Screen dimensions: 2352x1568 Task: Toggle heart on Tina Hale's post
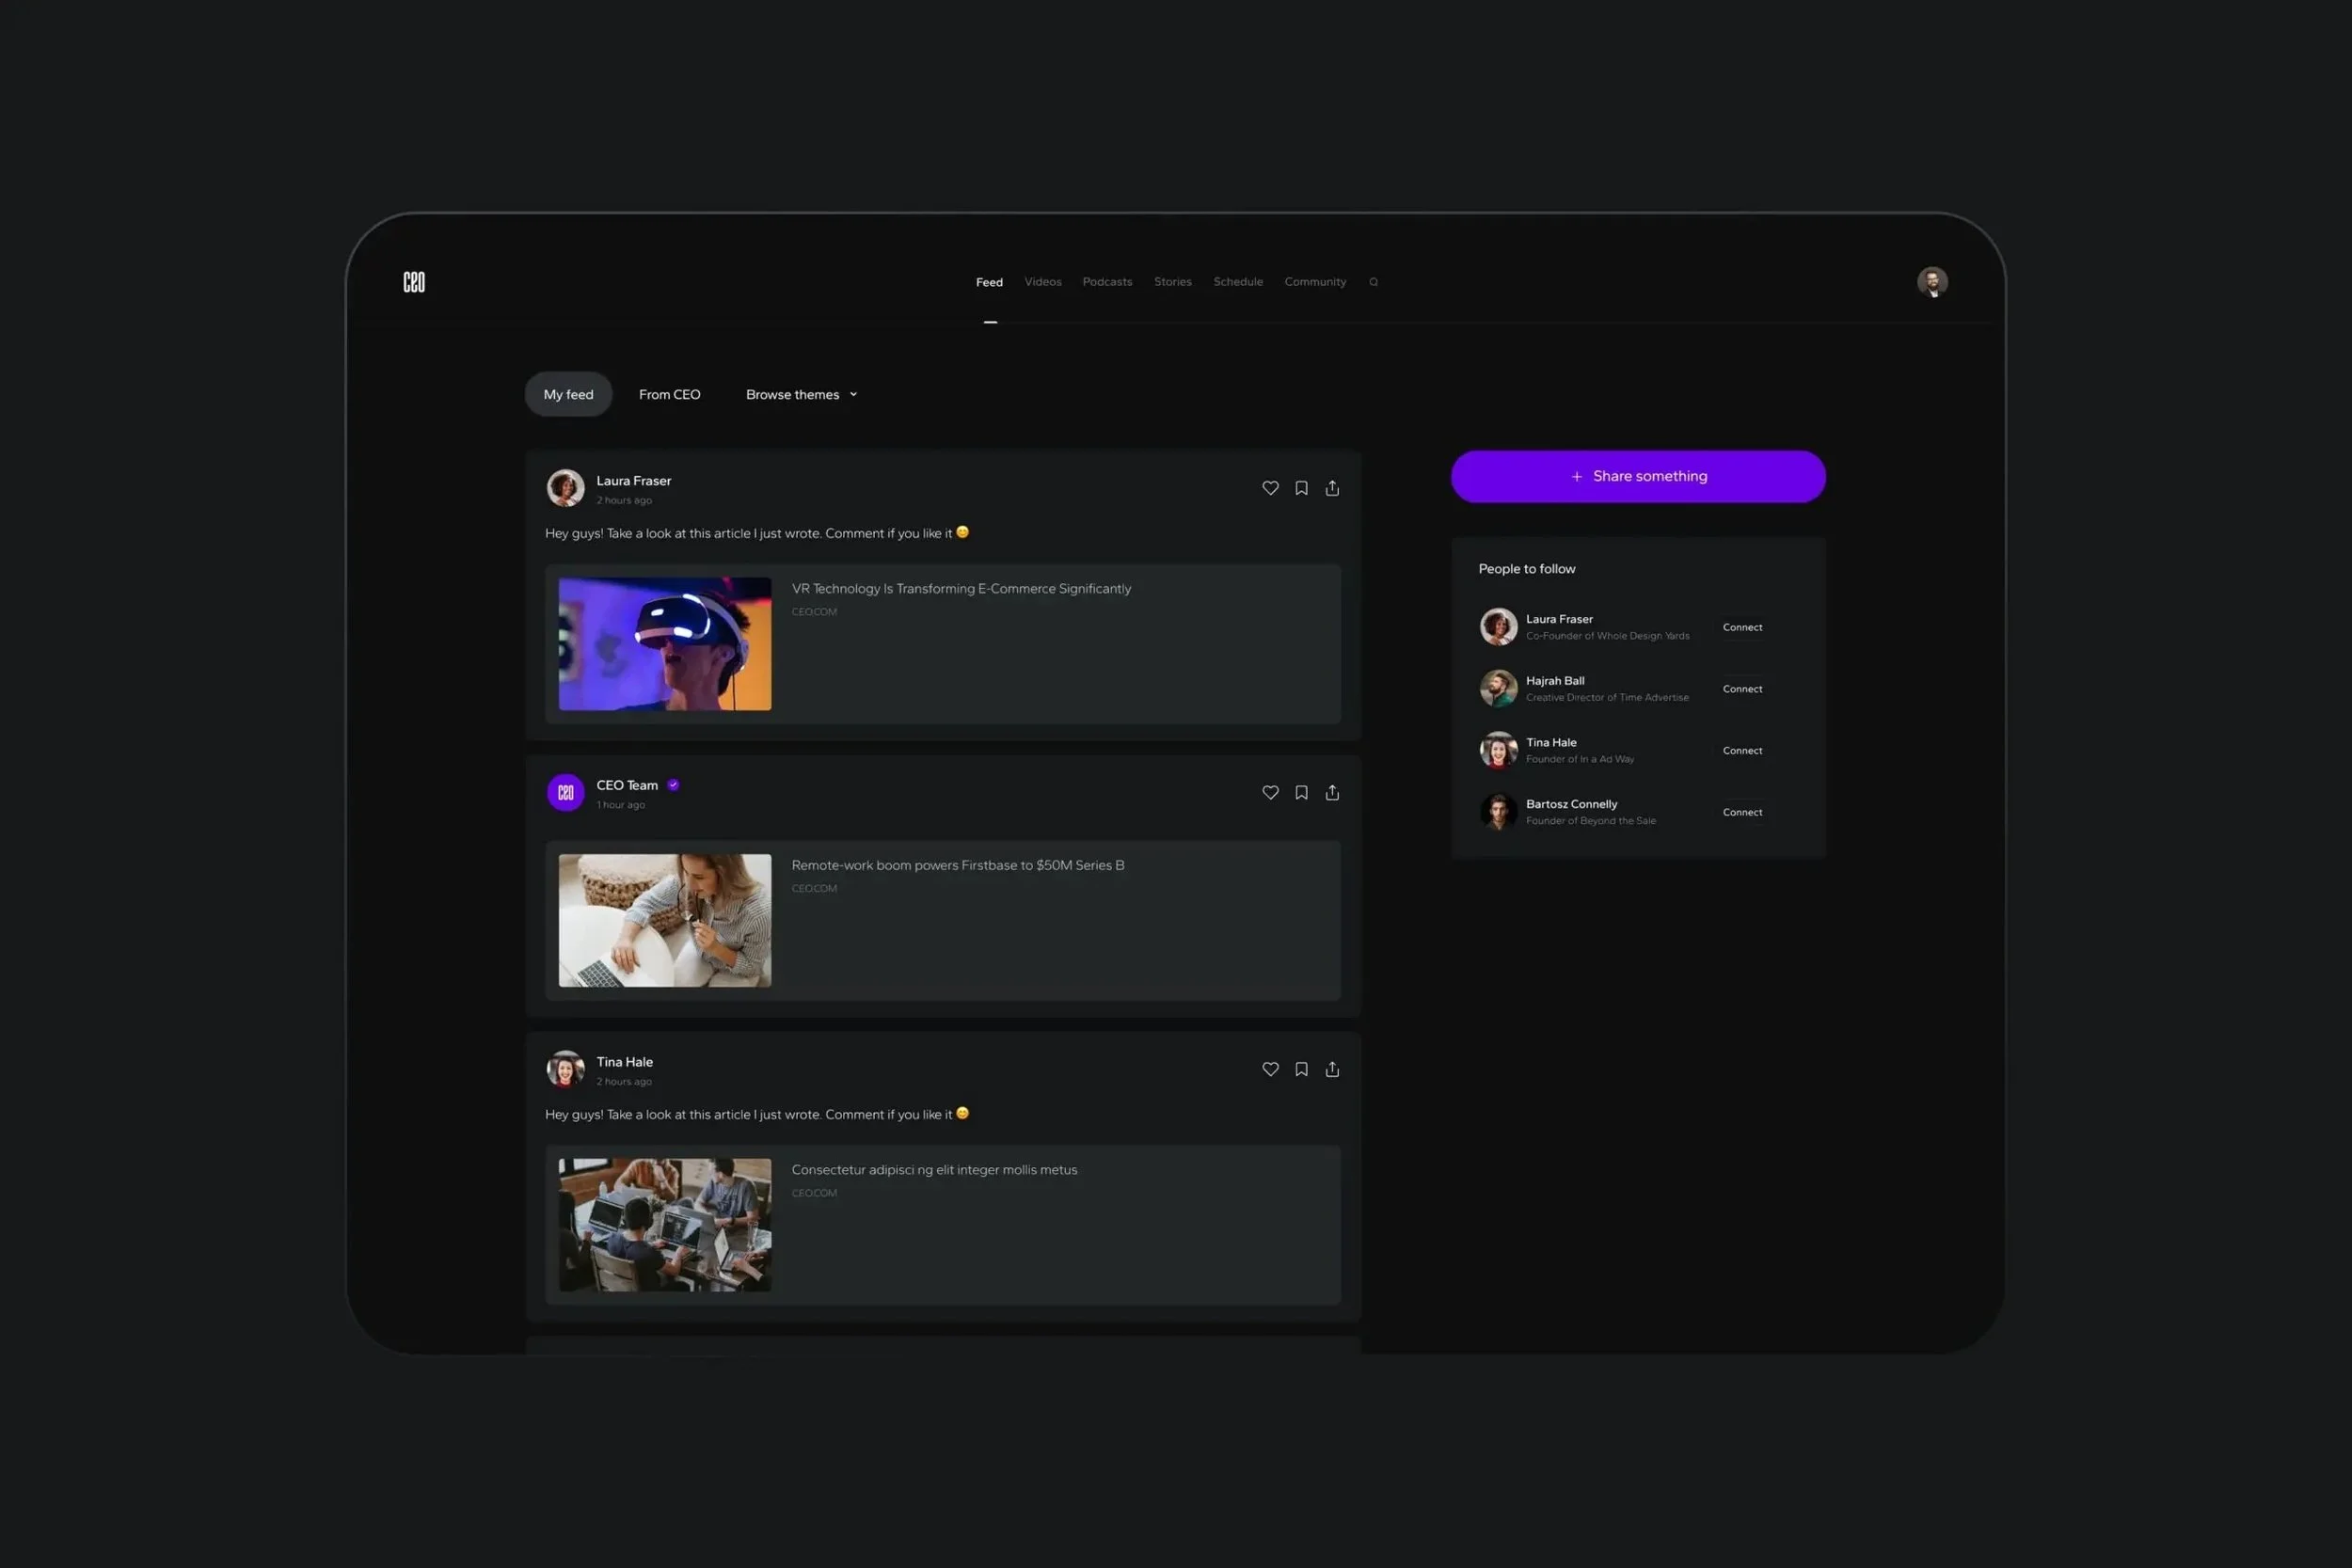[1270, 1069]
